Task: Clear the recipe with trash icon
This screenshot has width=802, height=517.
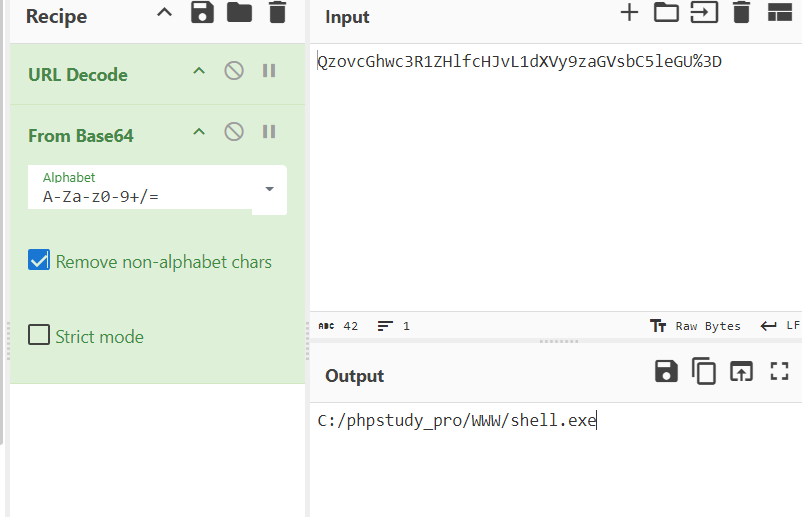Action: pos(277,13)
